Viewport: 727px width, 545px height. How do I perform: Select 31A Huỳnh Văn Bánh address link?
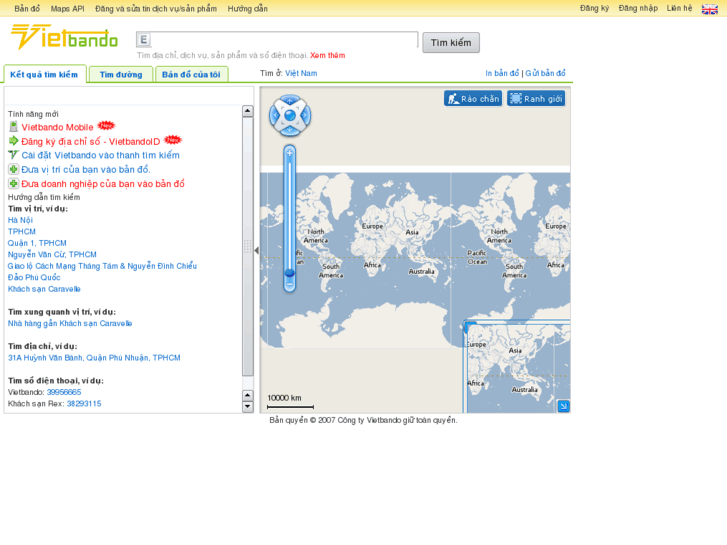click(94, 358)
